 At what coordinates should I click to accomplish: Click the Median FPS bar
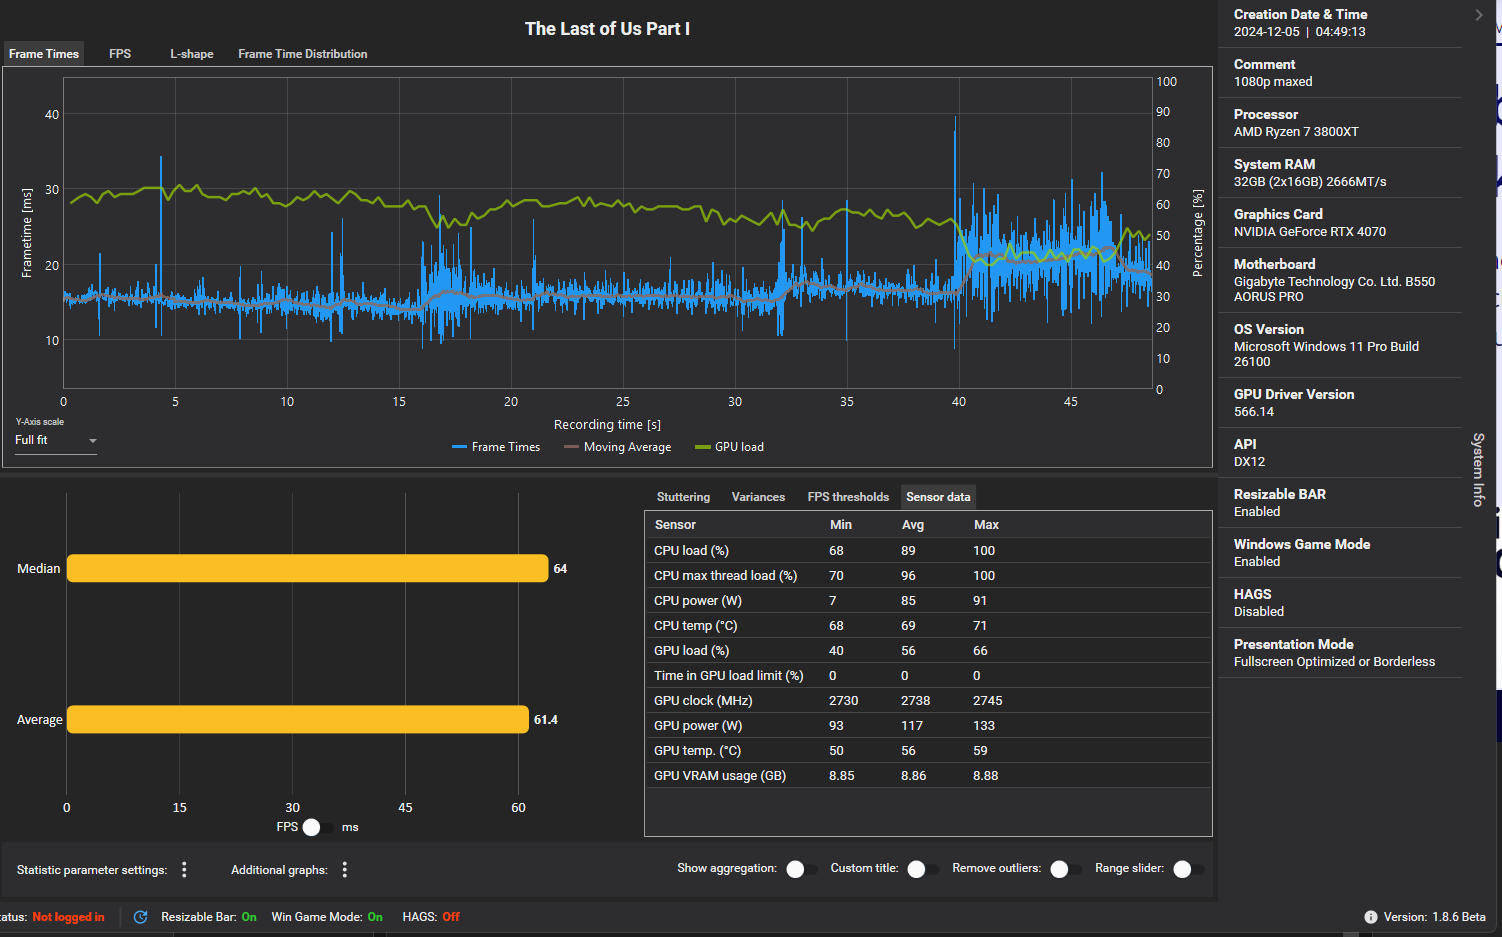(307, 568)
